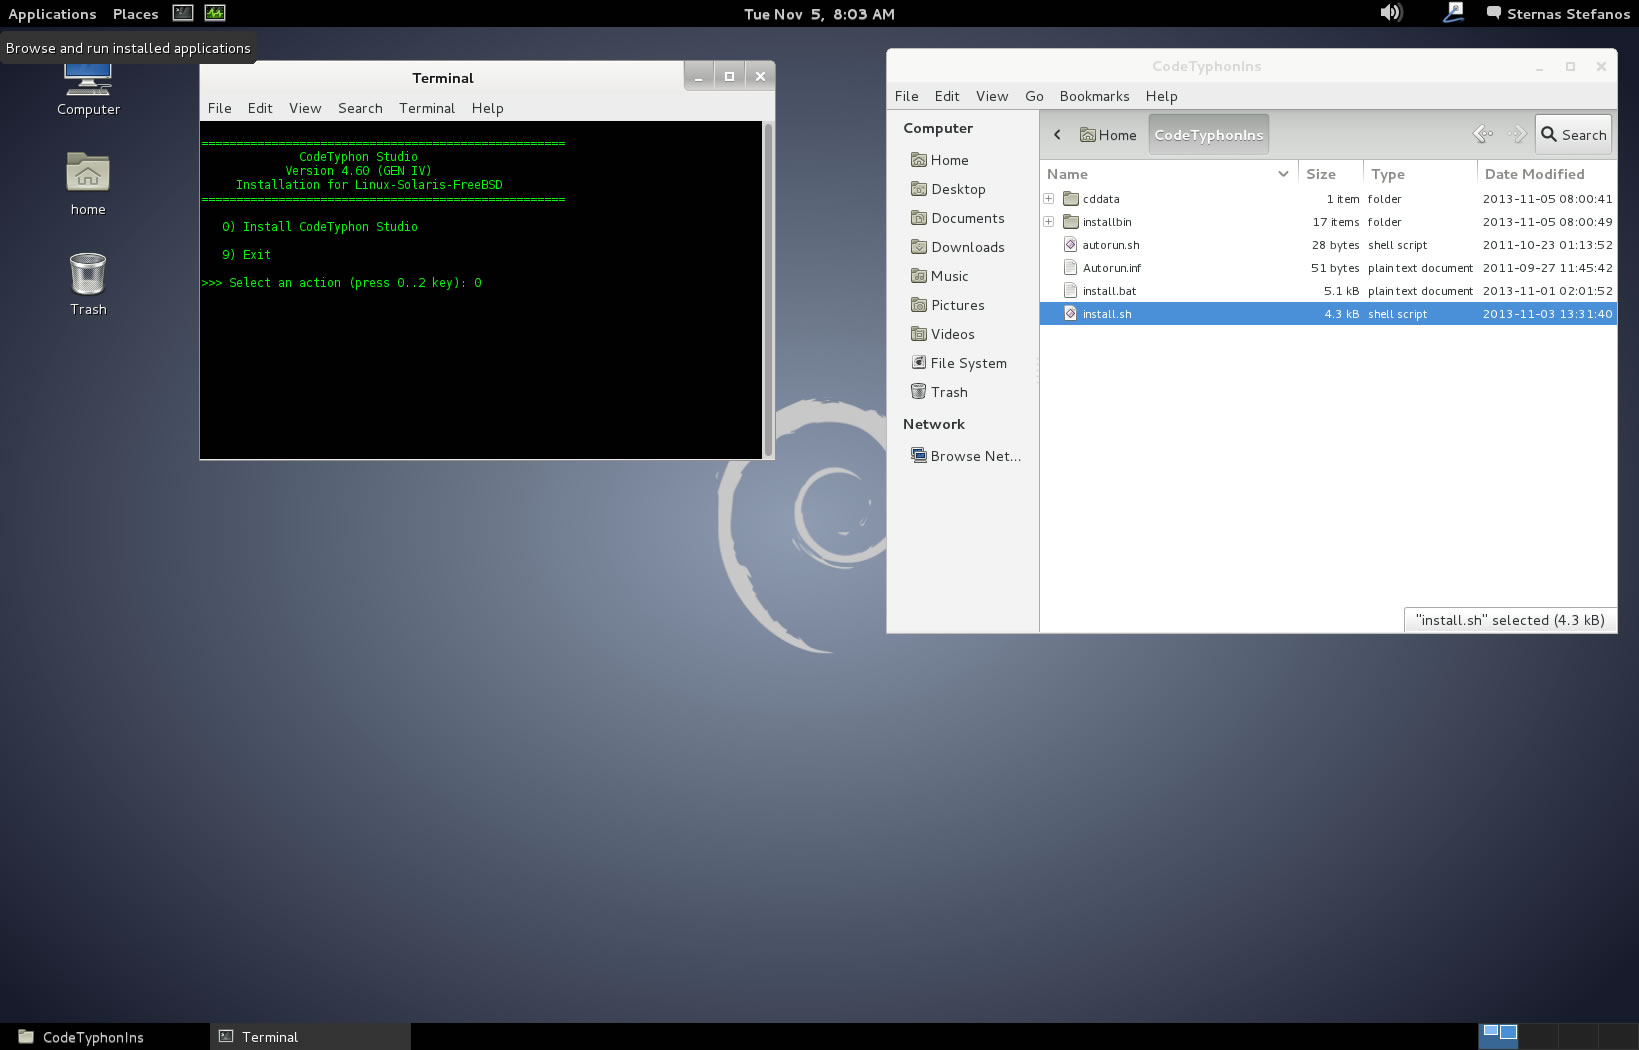Open the Bookmarks menu
This screenshot has width=1639, height=1050.
1094,96
